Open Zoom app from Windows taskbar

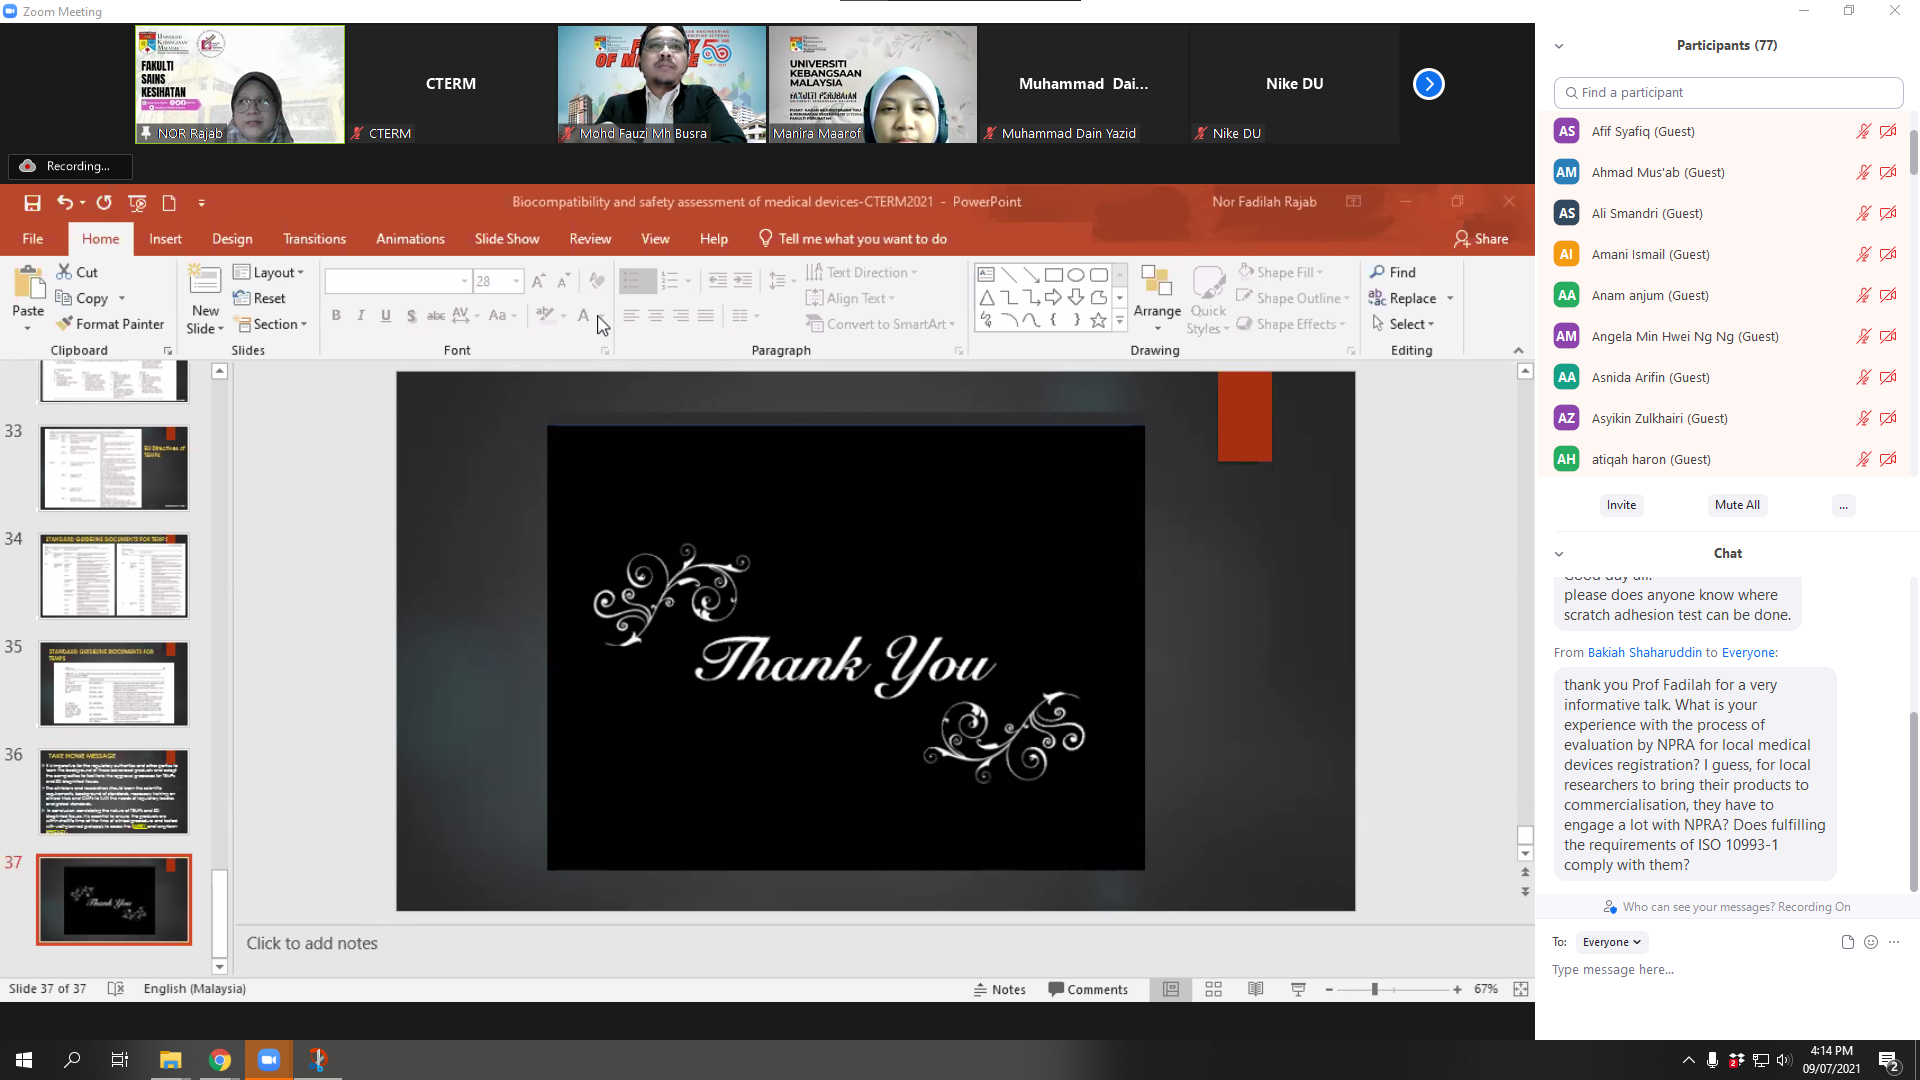tap(268, 1060)
